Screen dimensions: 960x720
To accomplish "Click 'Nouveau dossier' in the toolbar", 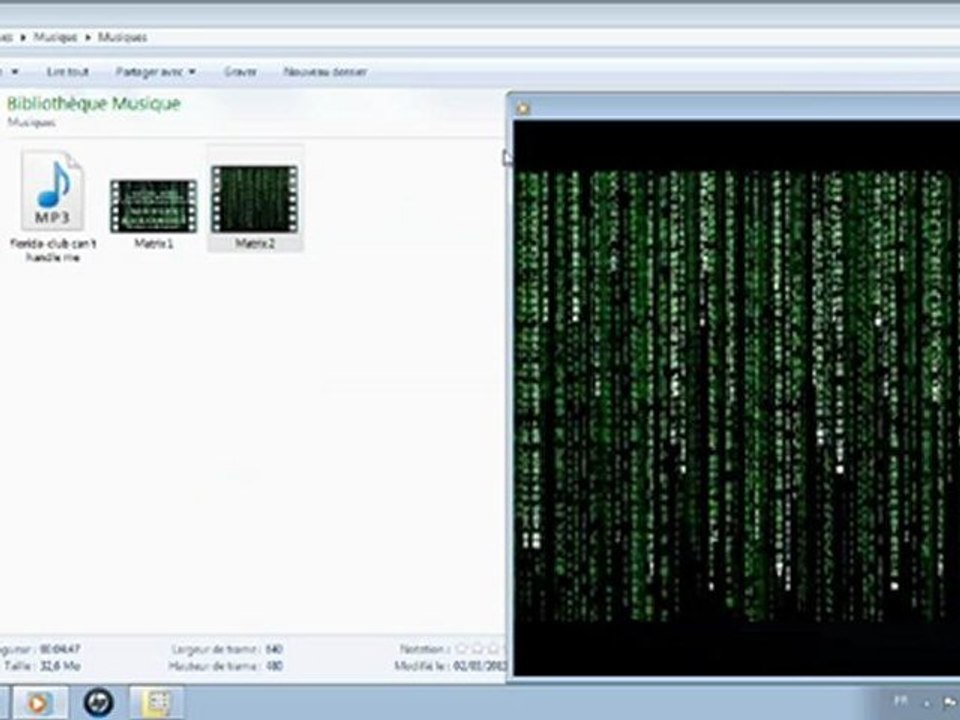I will (x=325, y=72).
